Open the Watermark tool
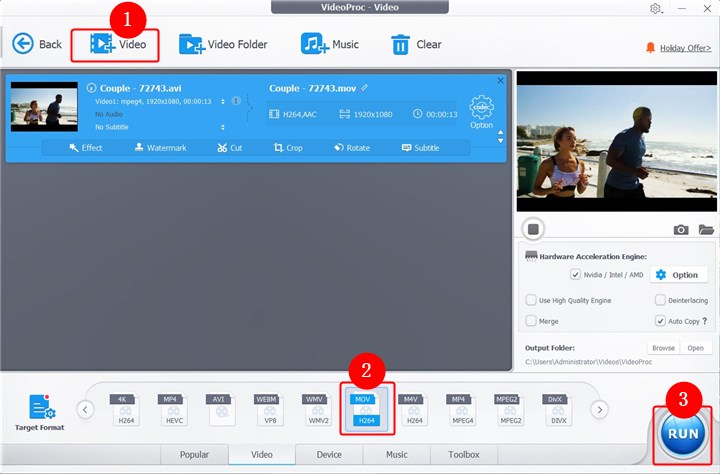The width and height of the screenshot is (720, 474). click(x=160, y=147)
